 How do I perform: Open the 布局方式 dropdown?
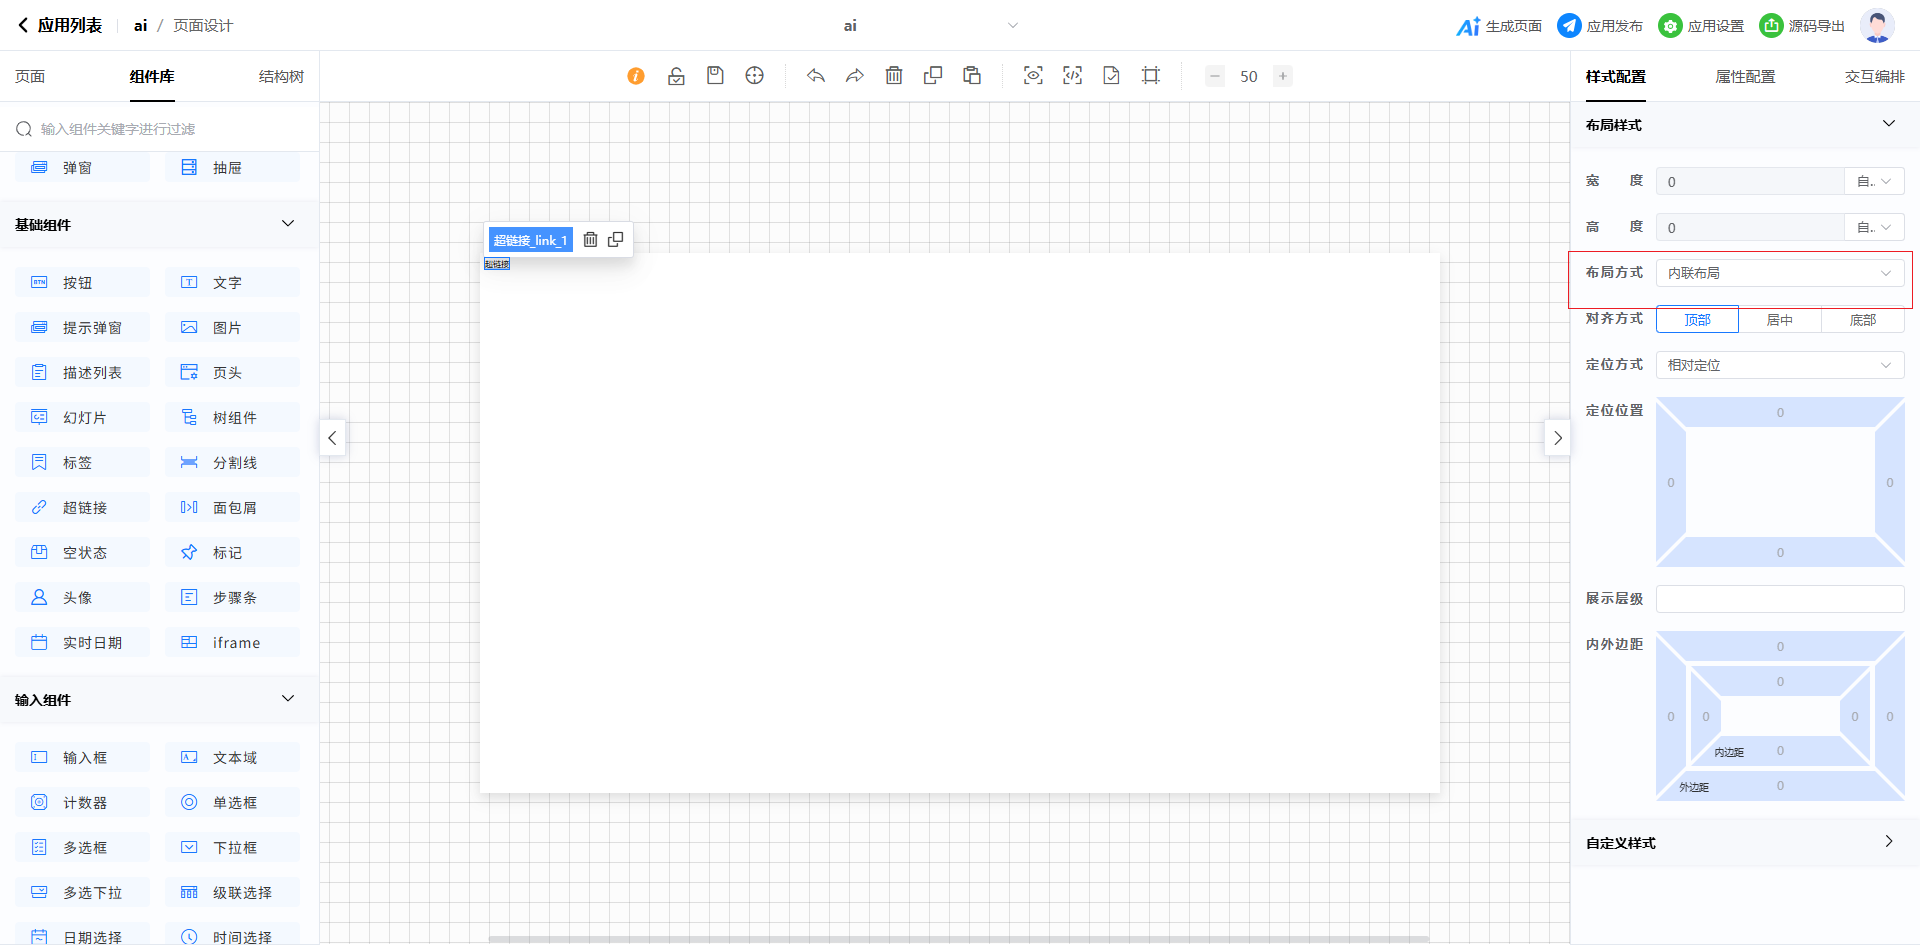point(1779,273)
